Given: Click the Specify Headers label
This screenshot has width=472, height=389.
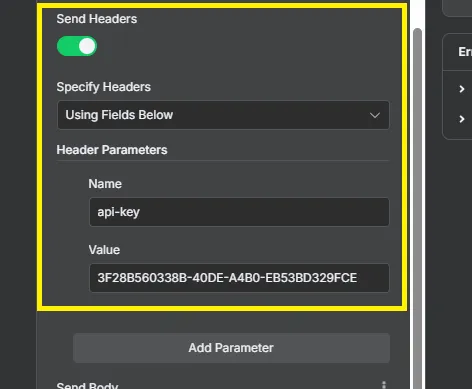Looking at the screenshot, I should coord(104,87).
